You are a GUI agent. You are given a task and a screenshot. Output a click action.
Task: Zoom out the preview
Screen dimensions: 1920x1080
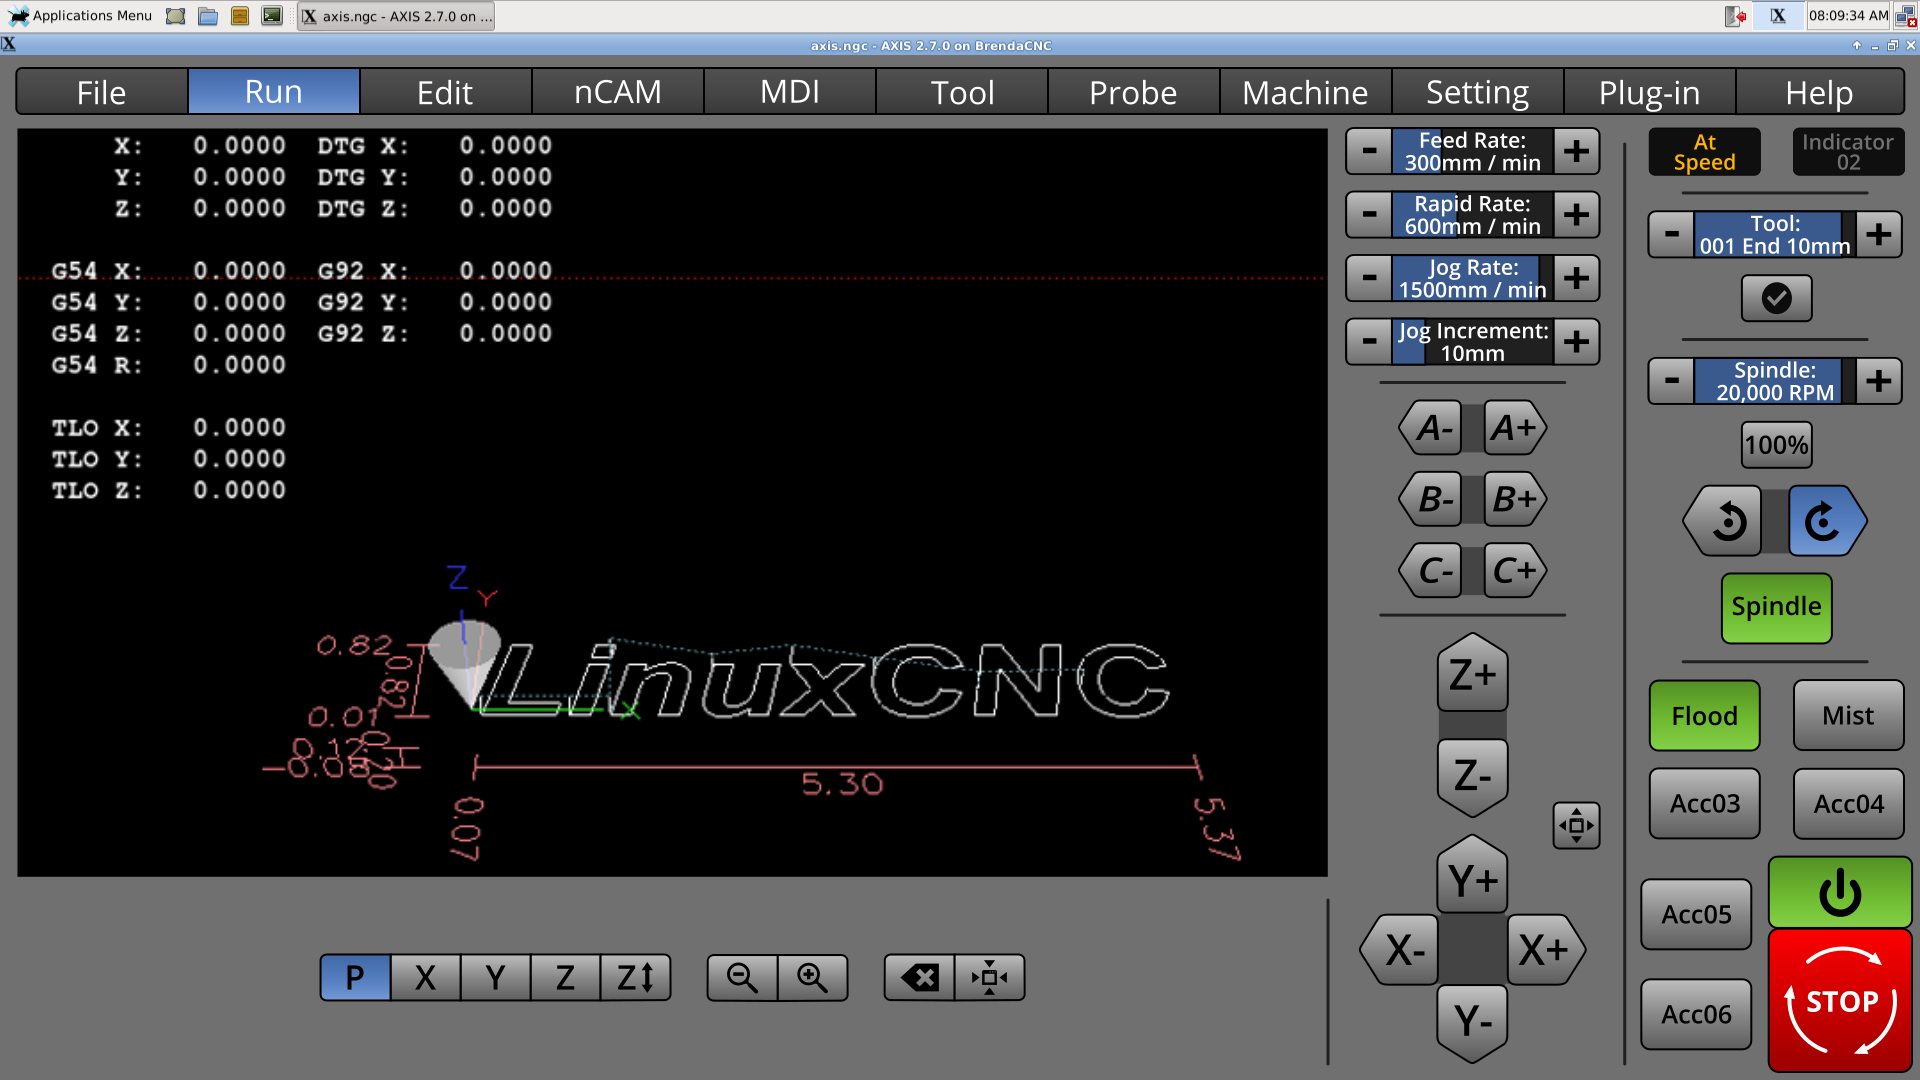pos(742,978)
